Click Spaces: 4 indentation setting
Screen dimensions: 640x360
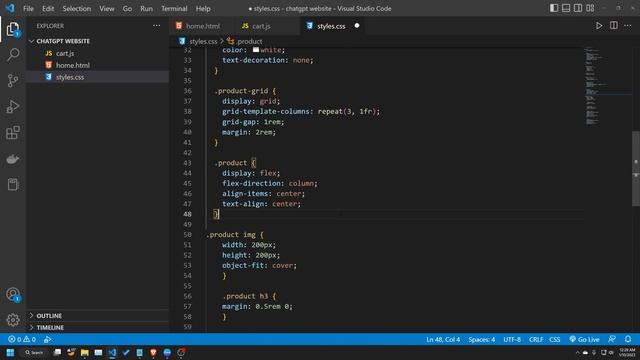click(482, 339)
